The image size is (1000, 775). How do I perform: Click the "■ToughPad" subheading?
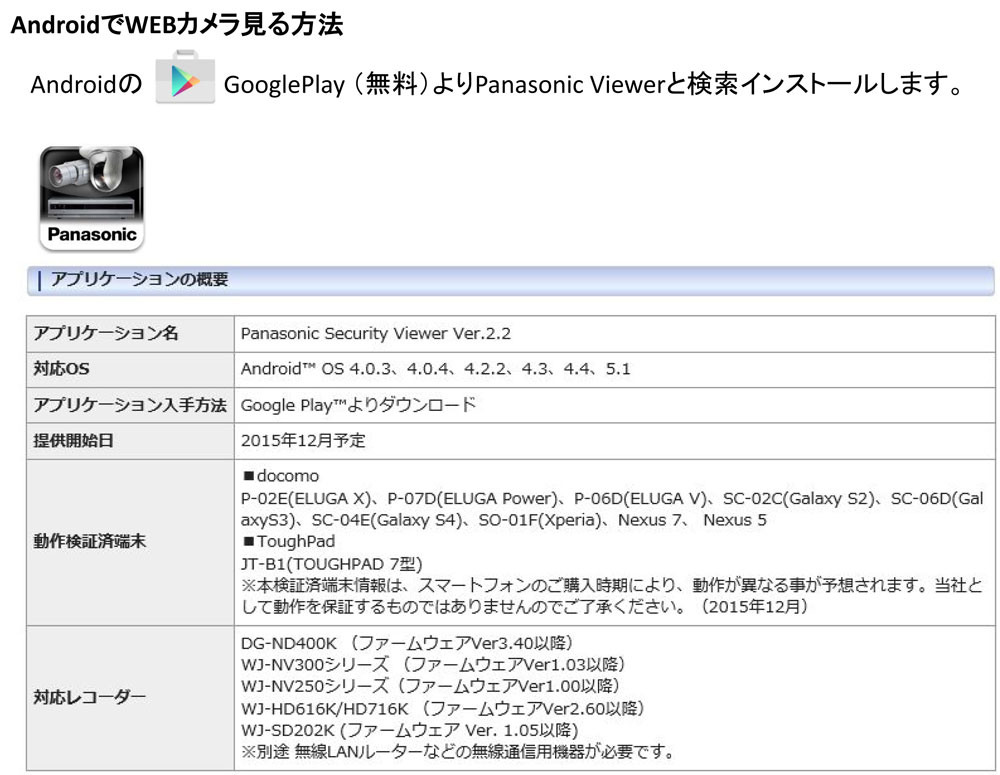tap(288, 542)
